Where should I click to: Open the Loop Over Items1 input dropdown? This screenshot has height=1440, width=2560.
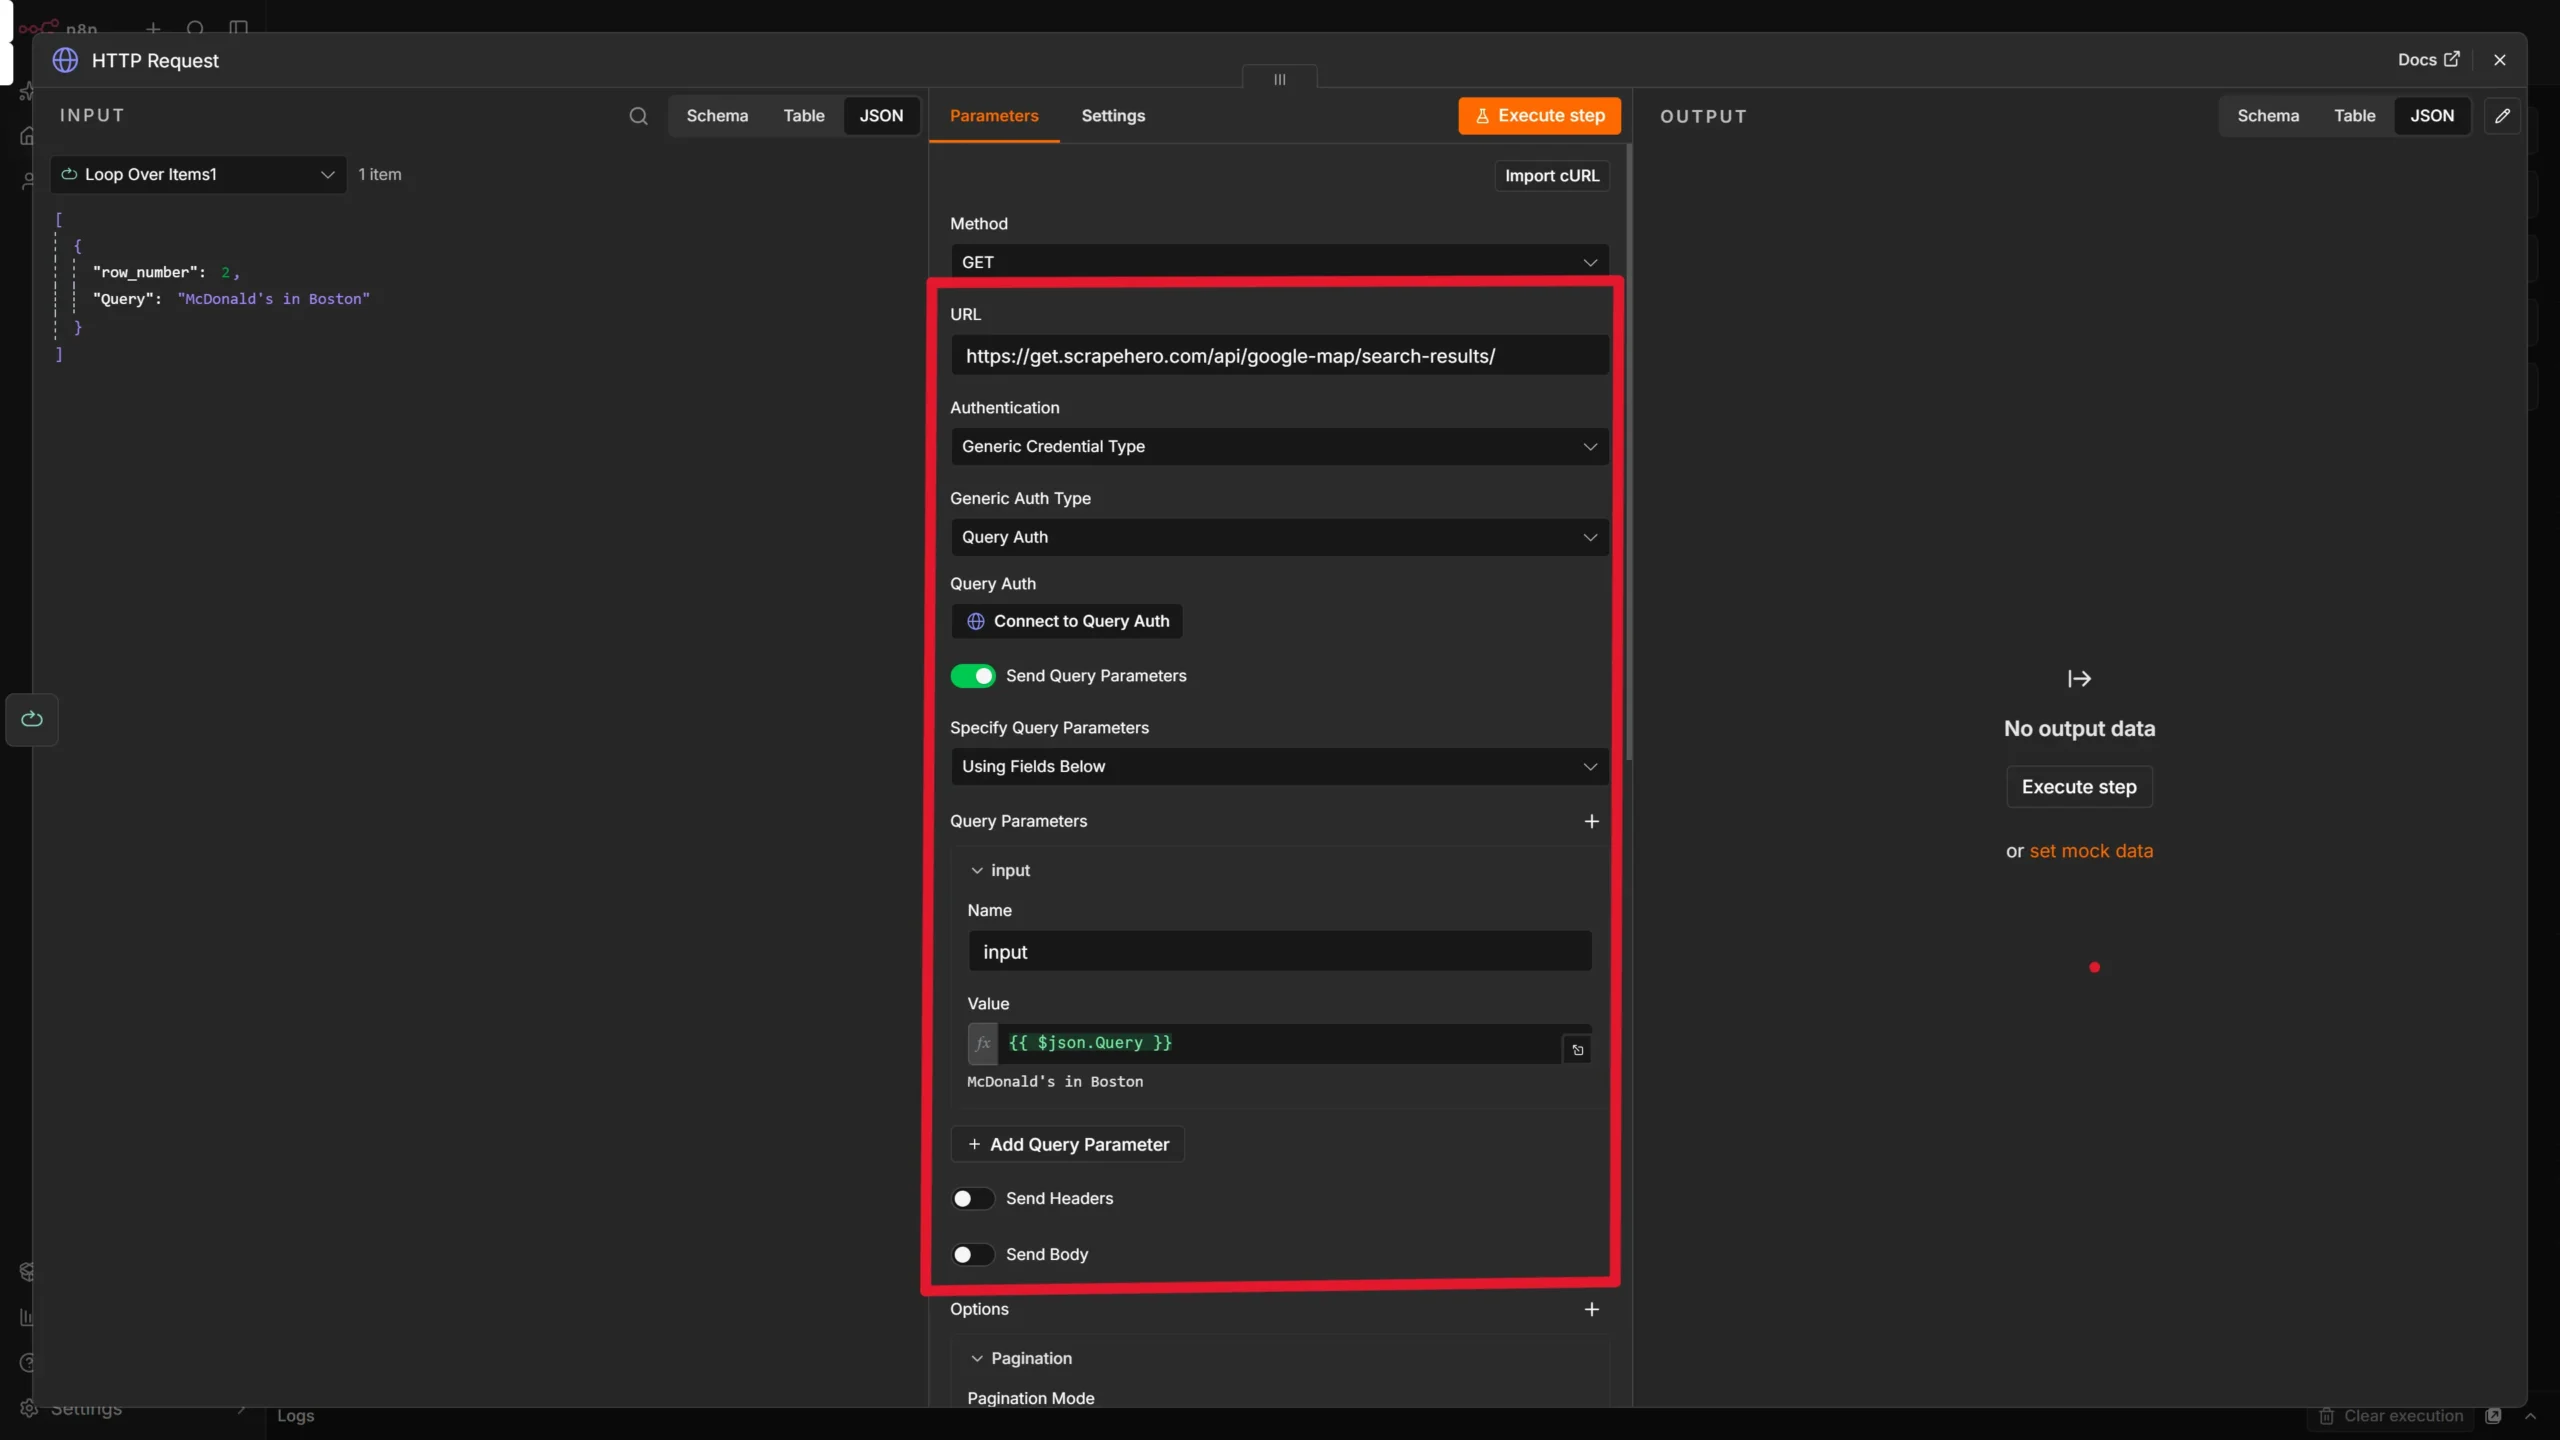[x=198, y=174]
